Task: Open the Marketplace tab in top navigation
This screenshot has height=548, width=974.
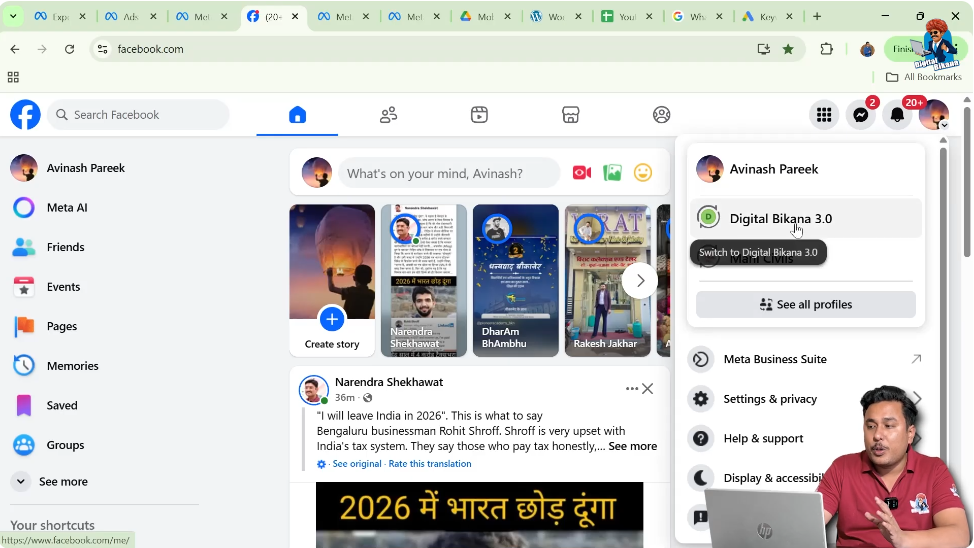Action: click(570, 115)
